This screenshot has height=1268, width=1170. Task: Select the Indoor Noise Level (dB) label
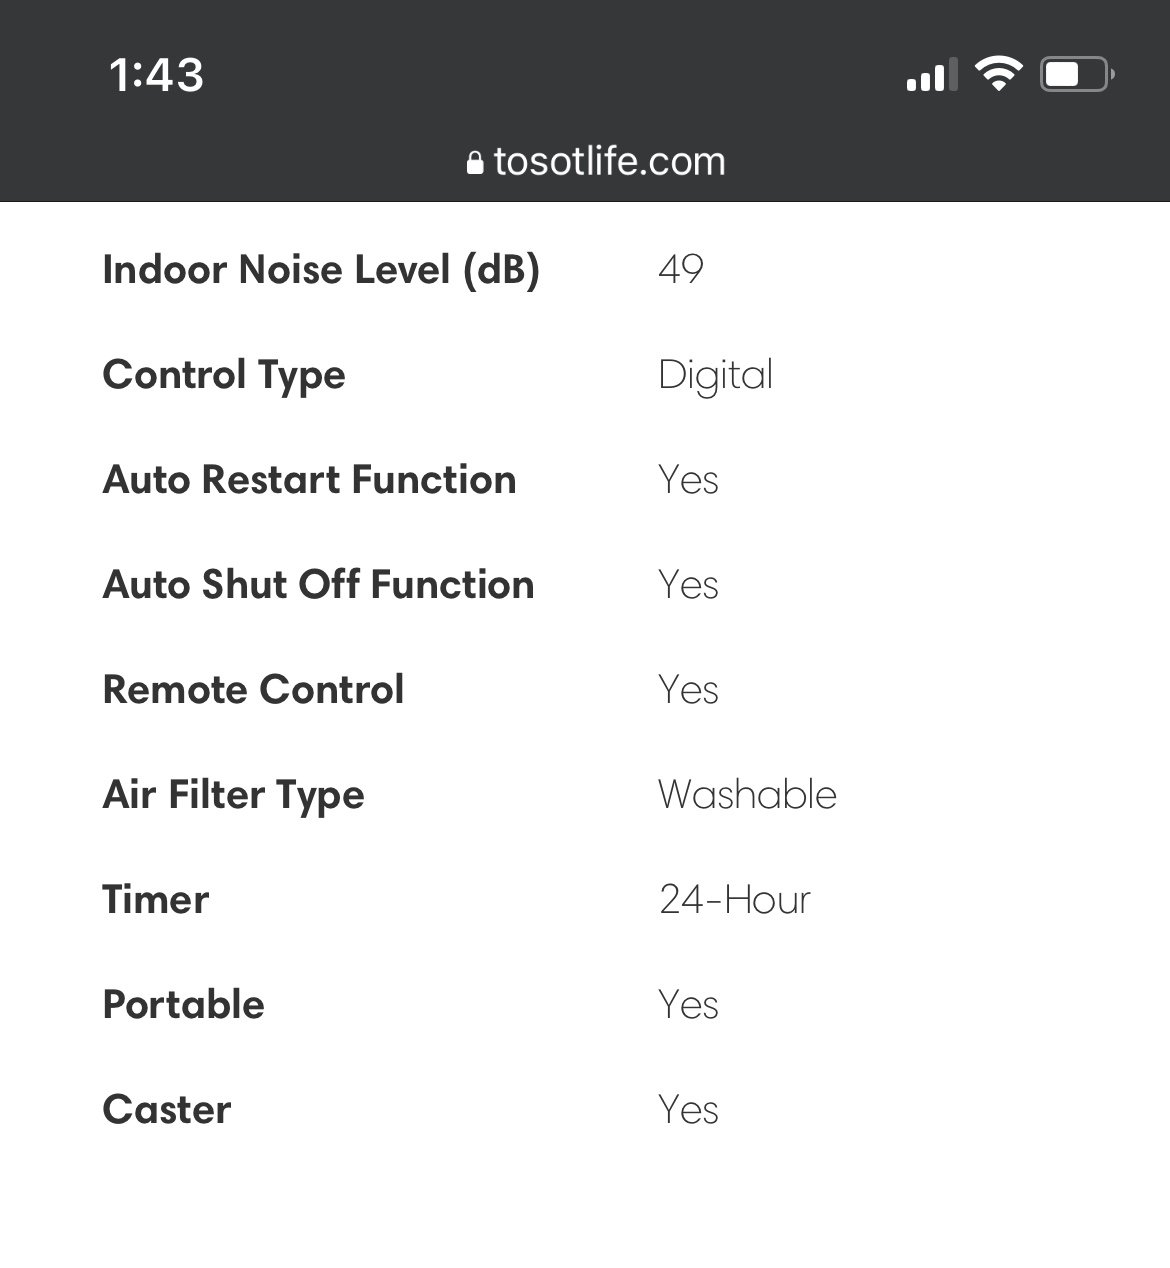(321, 270)
